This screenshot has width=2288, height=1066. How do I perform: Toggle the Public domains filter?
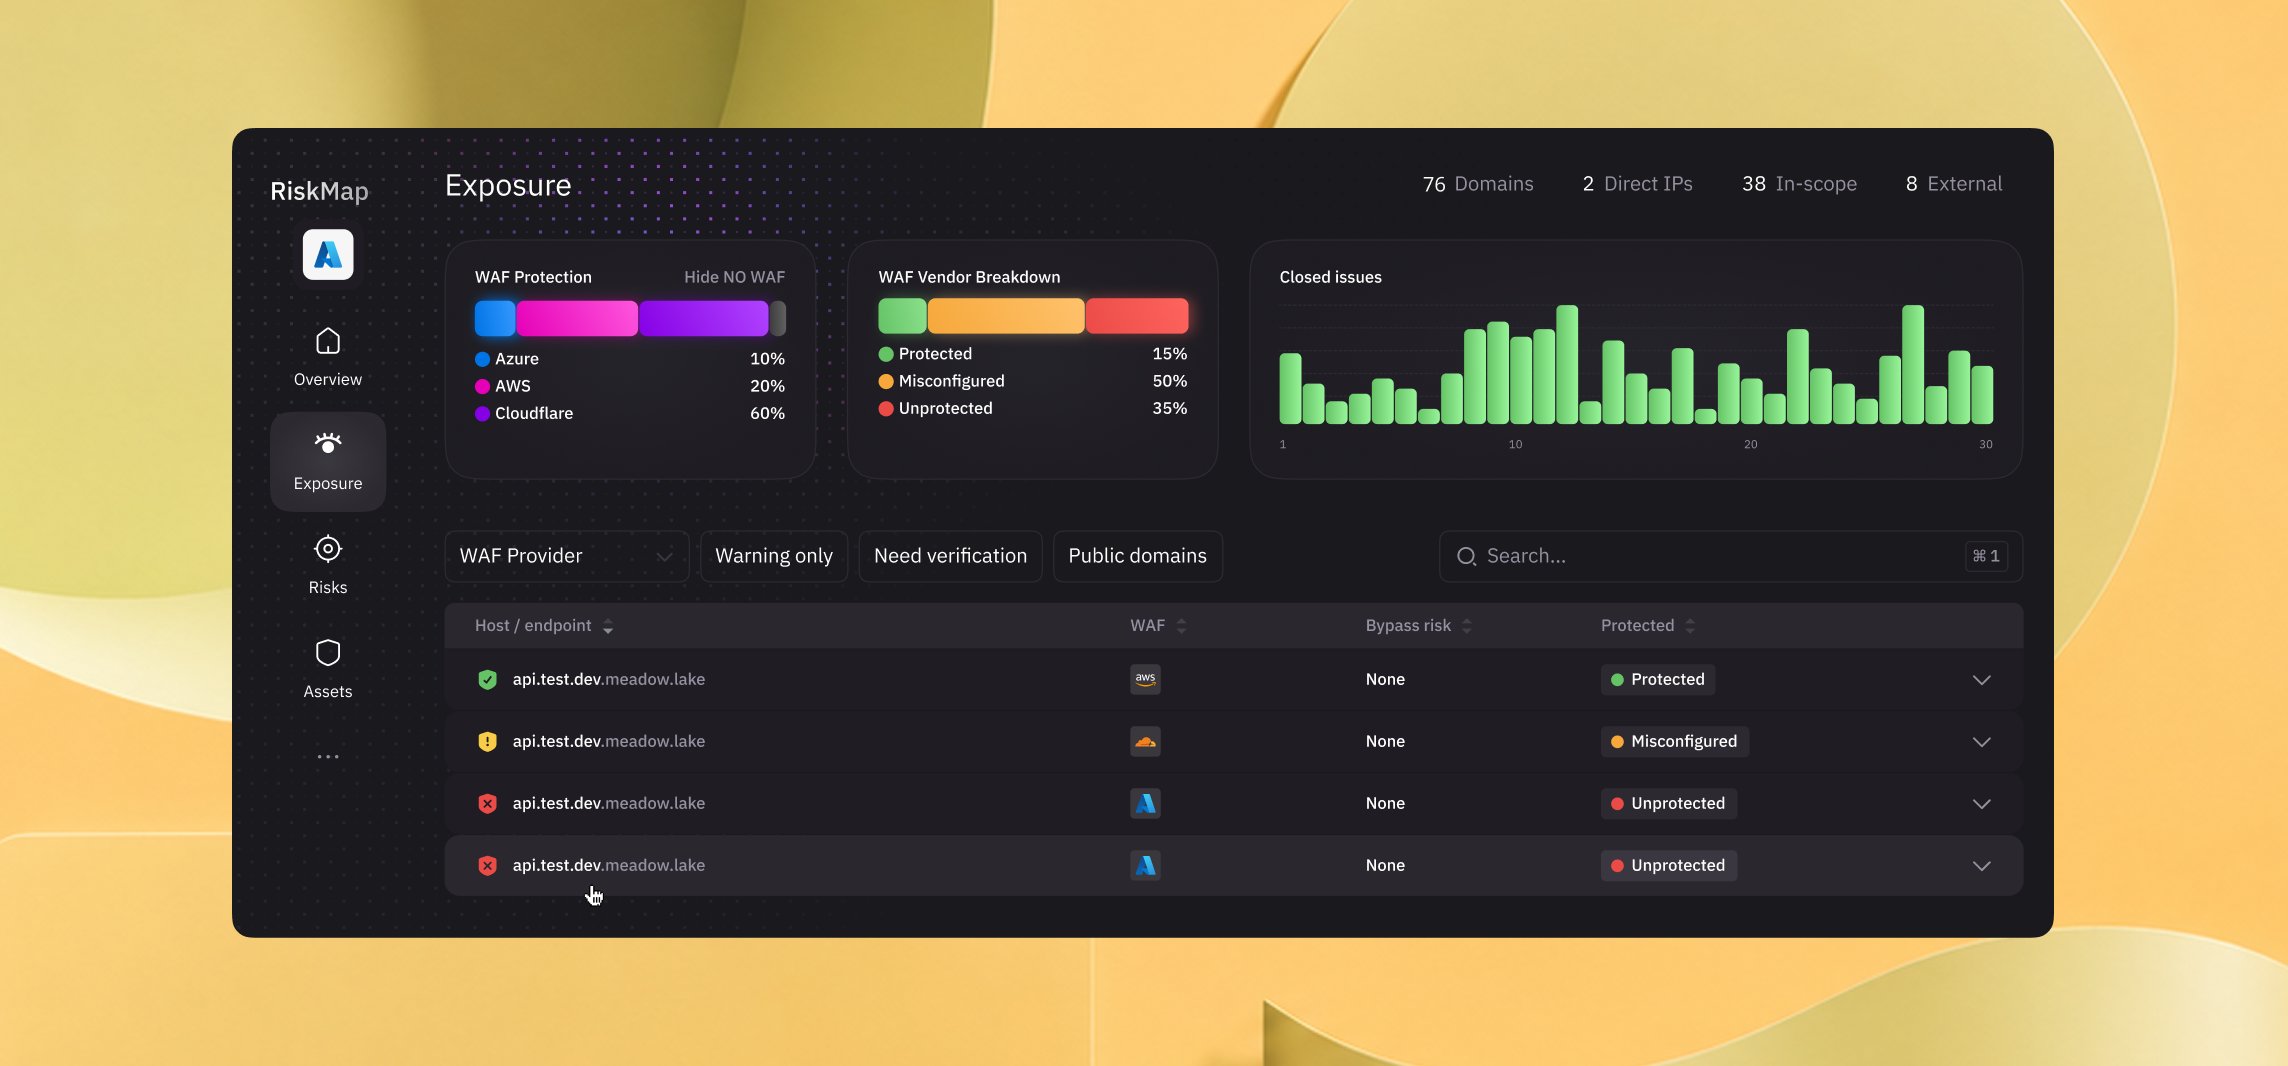pyautogui.click(x=1137, y=556)
